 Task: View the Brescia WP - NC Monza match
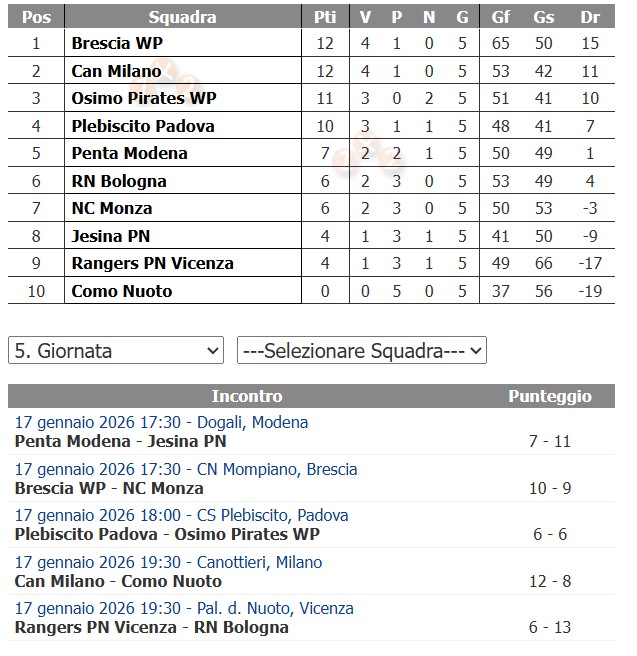(x=109, y=488)
